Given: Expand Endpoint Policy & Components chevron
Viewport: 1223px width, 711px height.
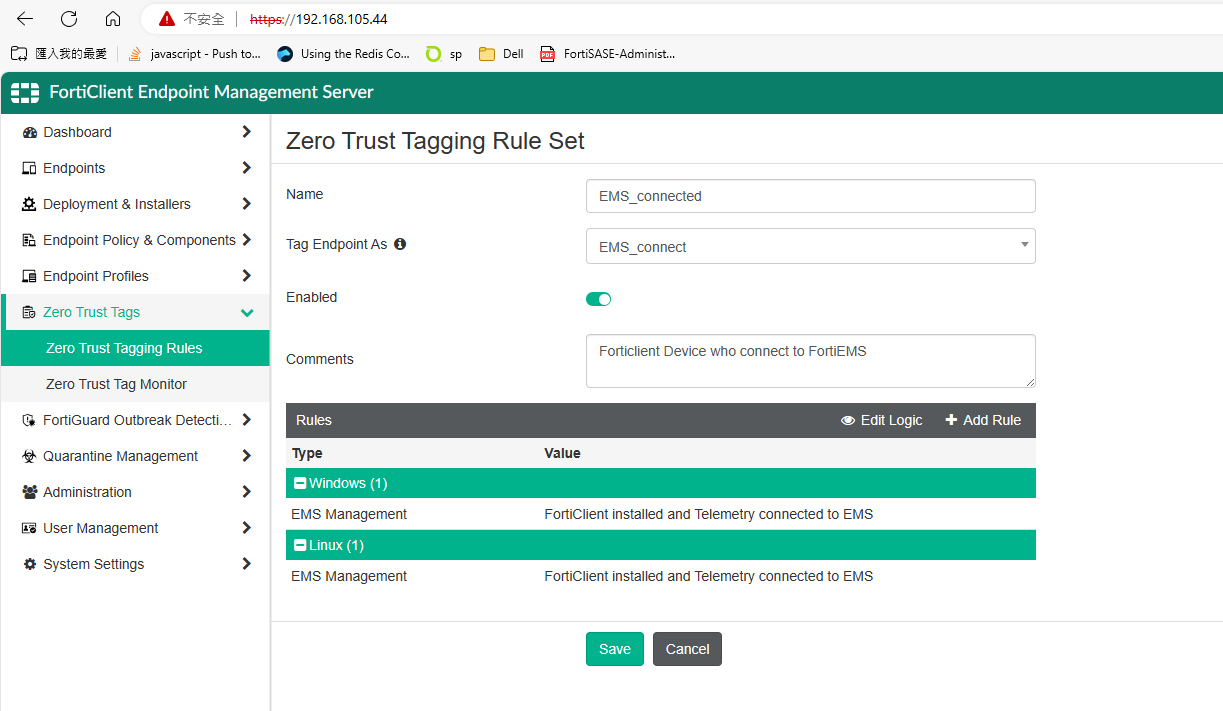Looking at the screenshot, I should pyautogui.click(x=246, y=240).
